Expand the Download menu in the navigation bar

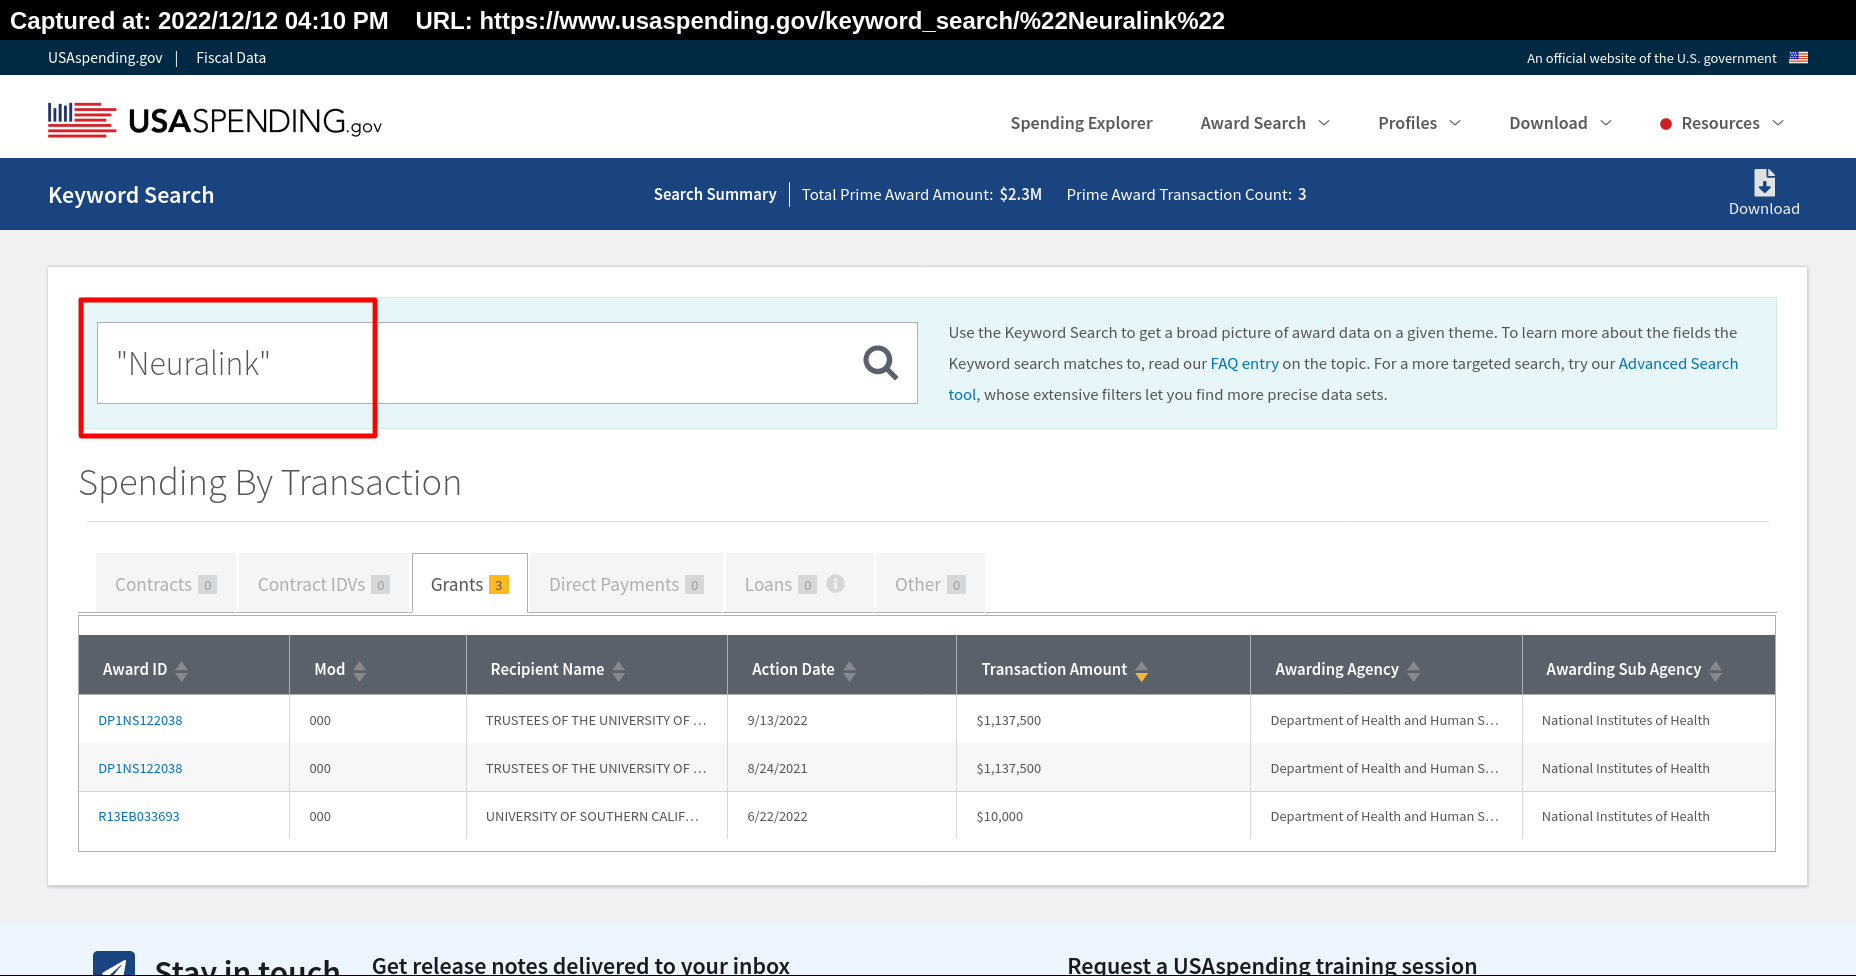pos(1560,123)
